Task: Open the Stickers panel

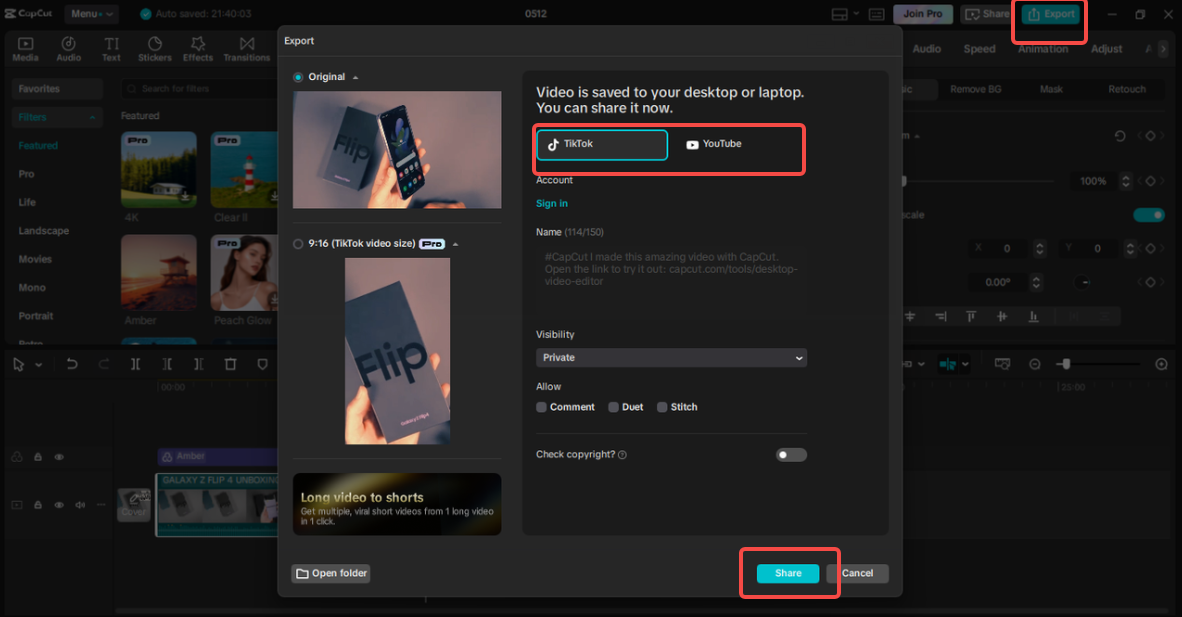Action: 155,49
